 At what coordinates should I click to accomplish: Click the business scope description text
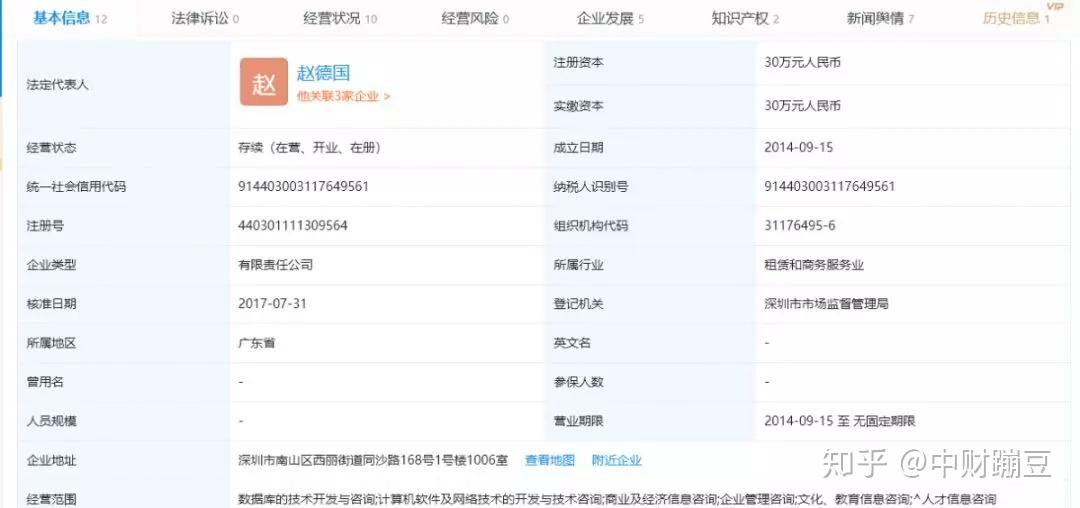coord(616,499)
